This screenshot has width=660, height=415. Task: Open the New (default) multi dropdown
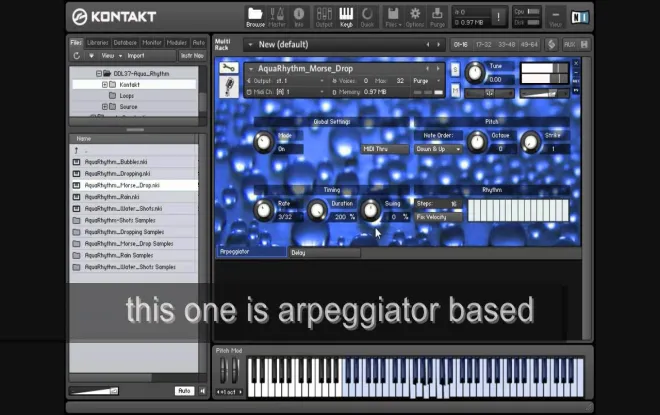(343, 45)
